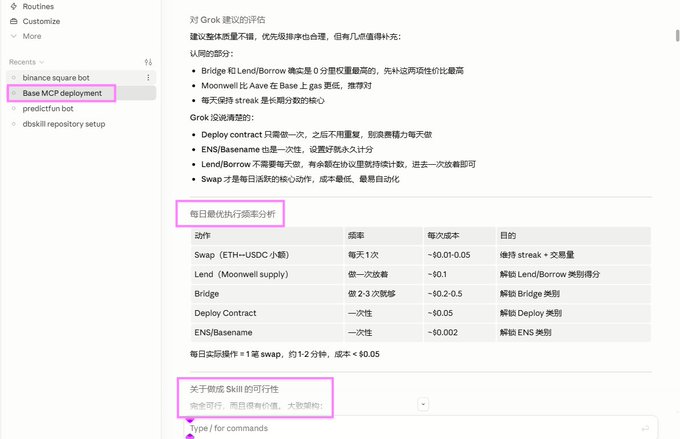Click the '关于做成 Skill 的可行性' heading
Screen dimensions: 680x439
[x=234, y=389]
